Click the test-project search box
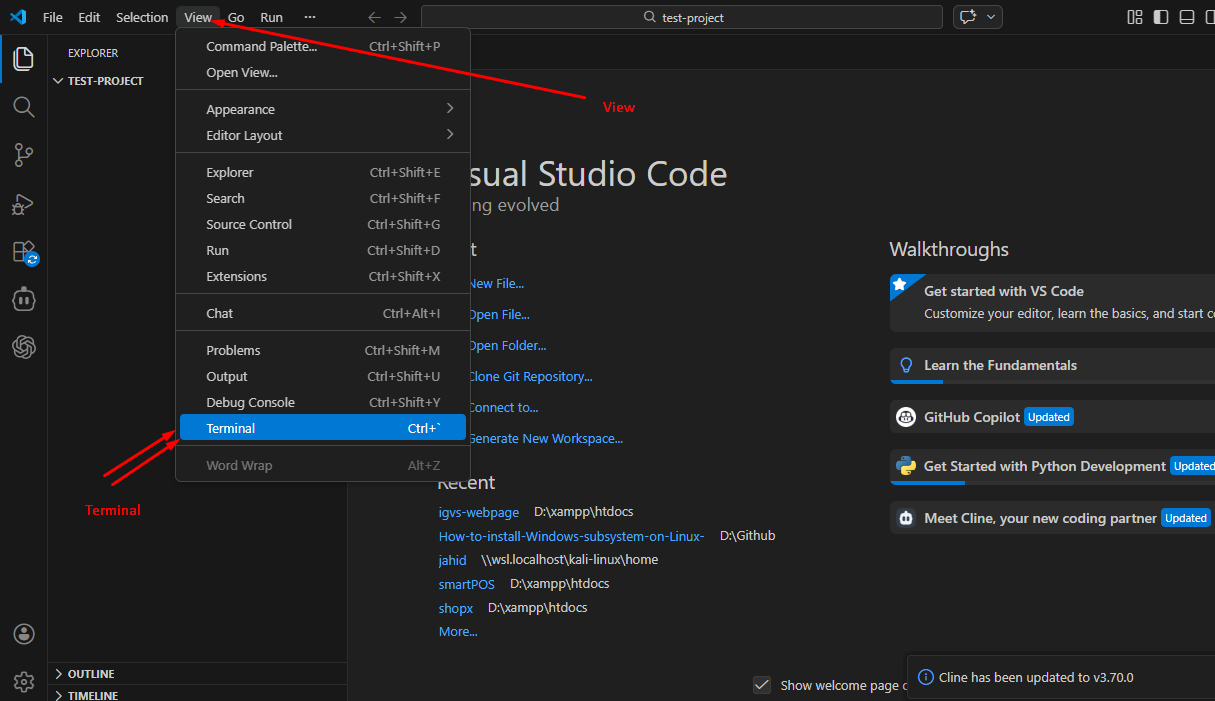Viewport: 1215px width, 701px height. click(x=682, y=17)
